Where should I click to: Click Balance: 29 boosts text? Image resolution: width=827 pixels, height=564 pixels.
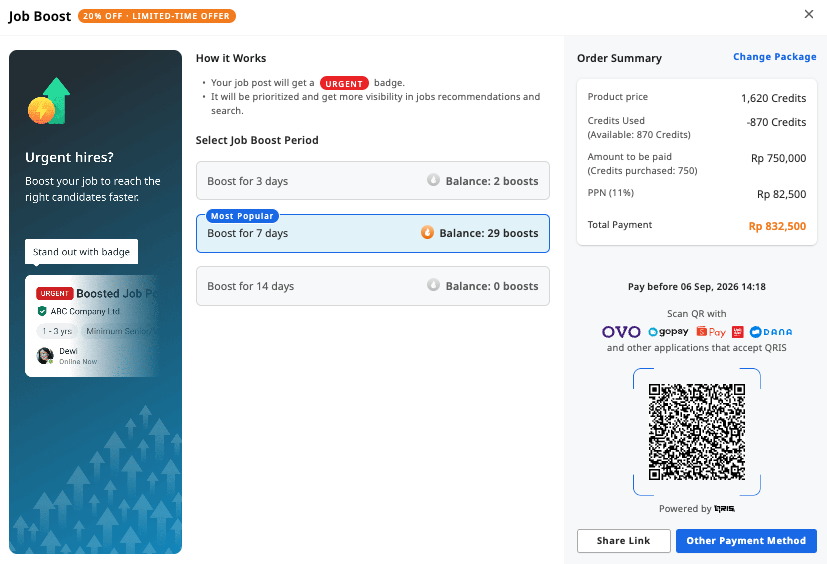489,233
